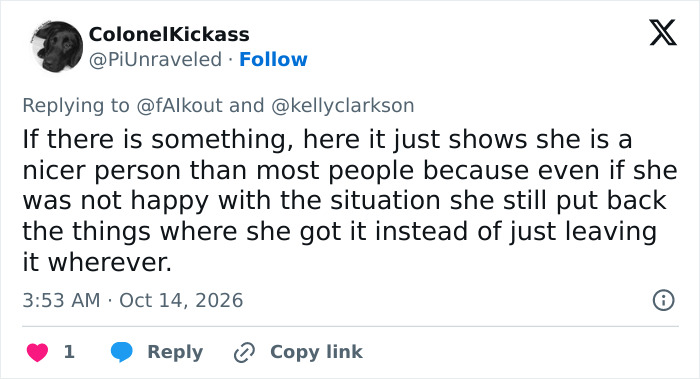This screenshot has width=700, height=379.
Task: Click the phrase 'nicer person' in the tweet
Action: [101, 171]
